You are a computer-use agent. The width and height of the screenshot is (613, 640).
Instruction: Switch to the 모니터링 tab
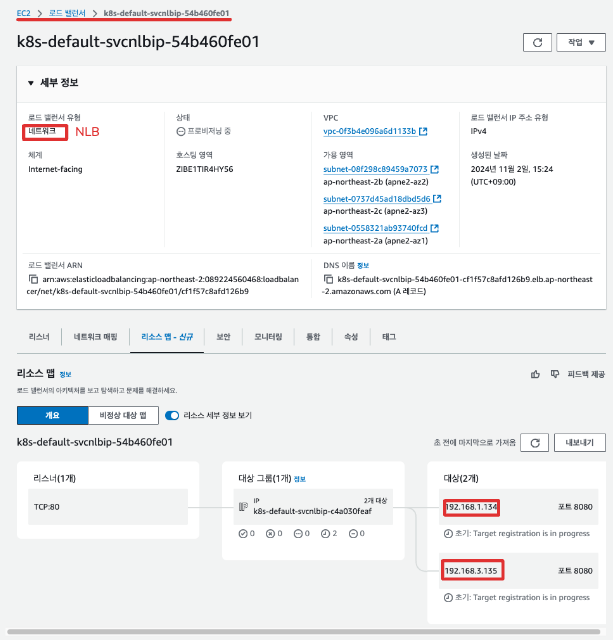point(268,337)
